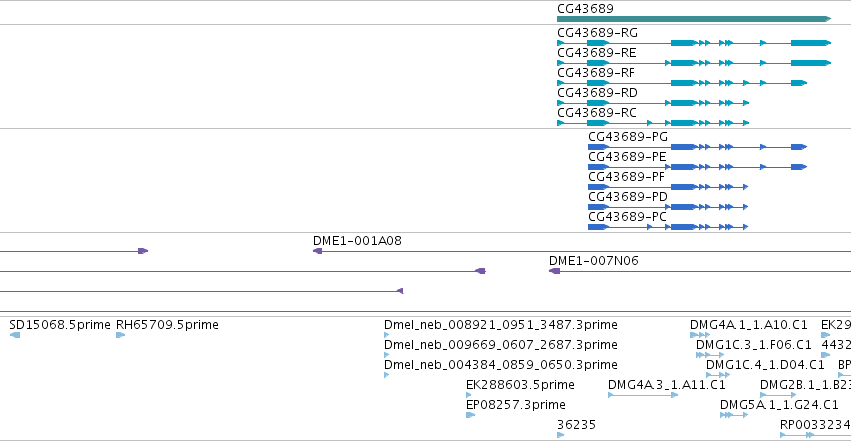Select the unlabeled purple clone with right-pointing arrowhead
Image resolution: width=851 pixels, height=441 pixels.
[x=74, y=251]
